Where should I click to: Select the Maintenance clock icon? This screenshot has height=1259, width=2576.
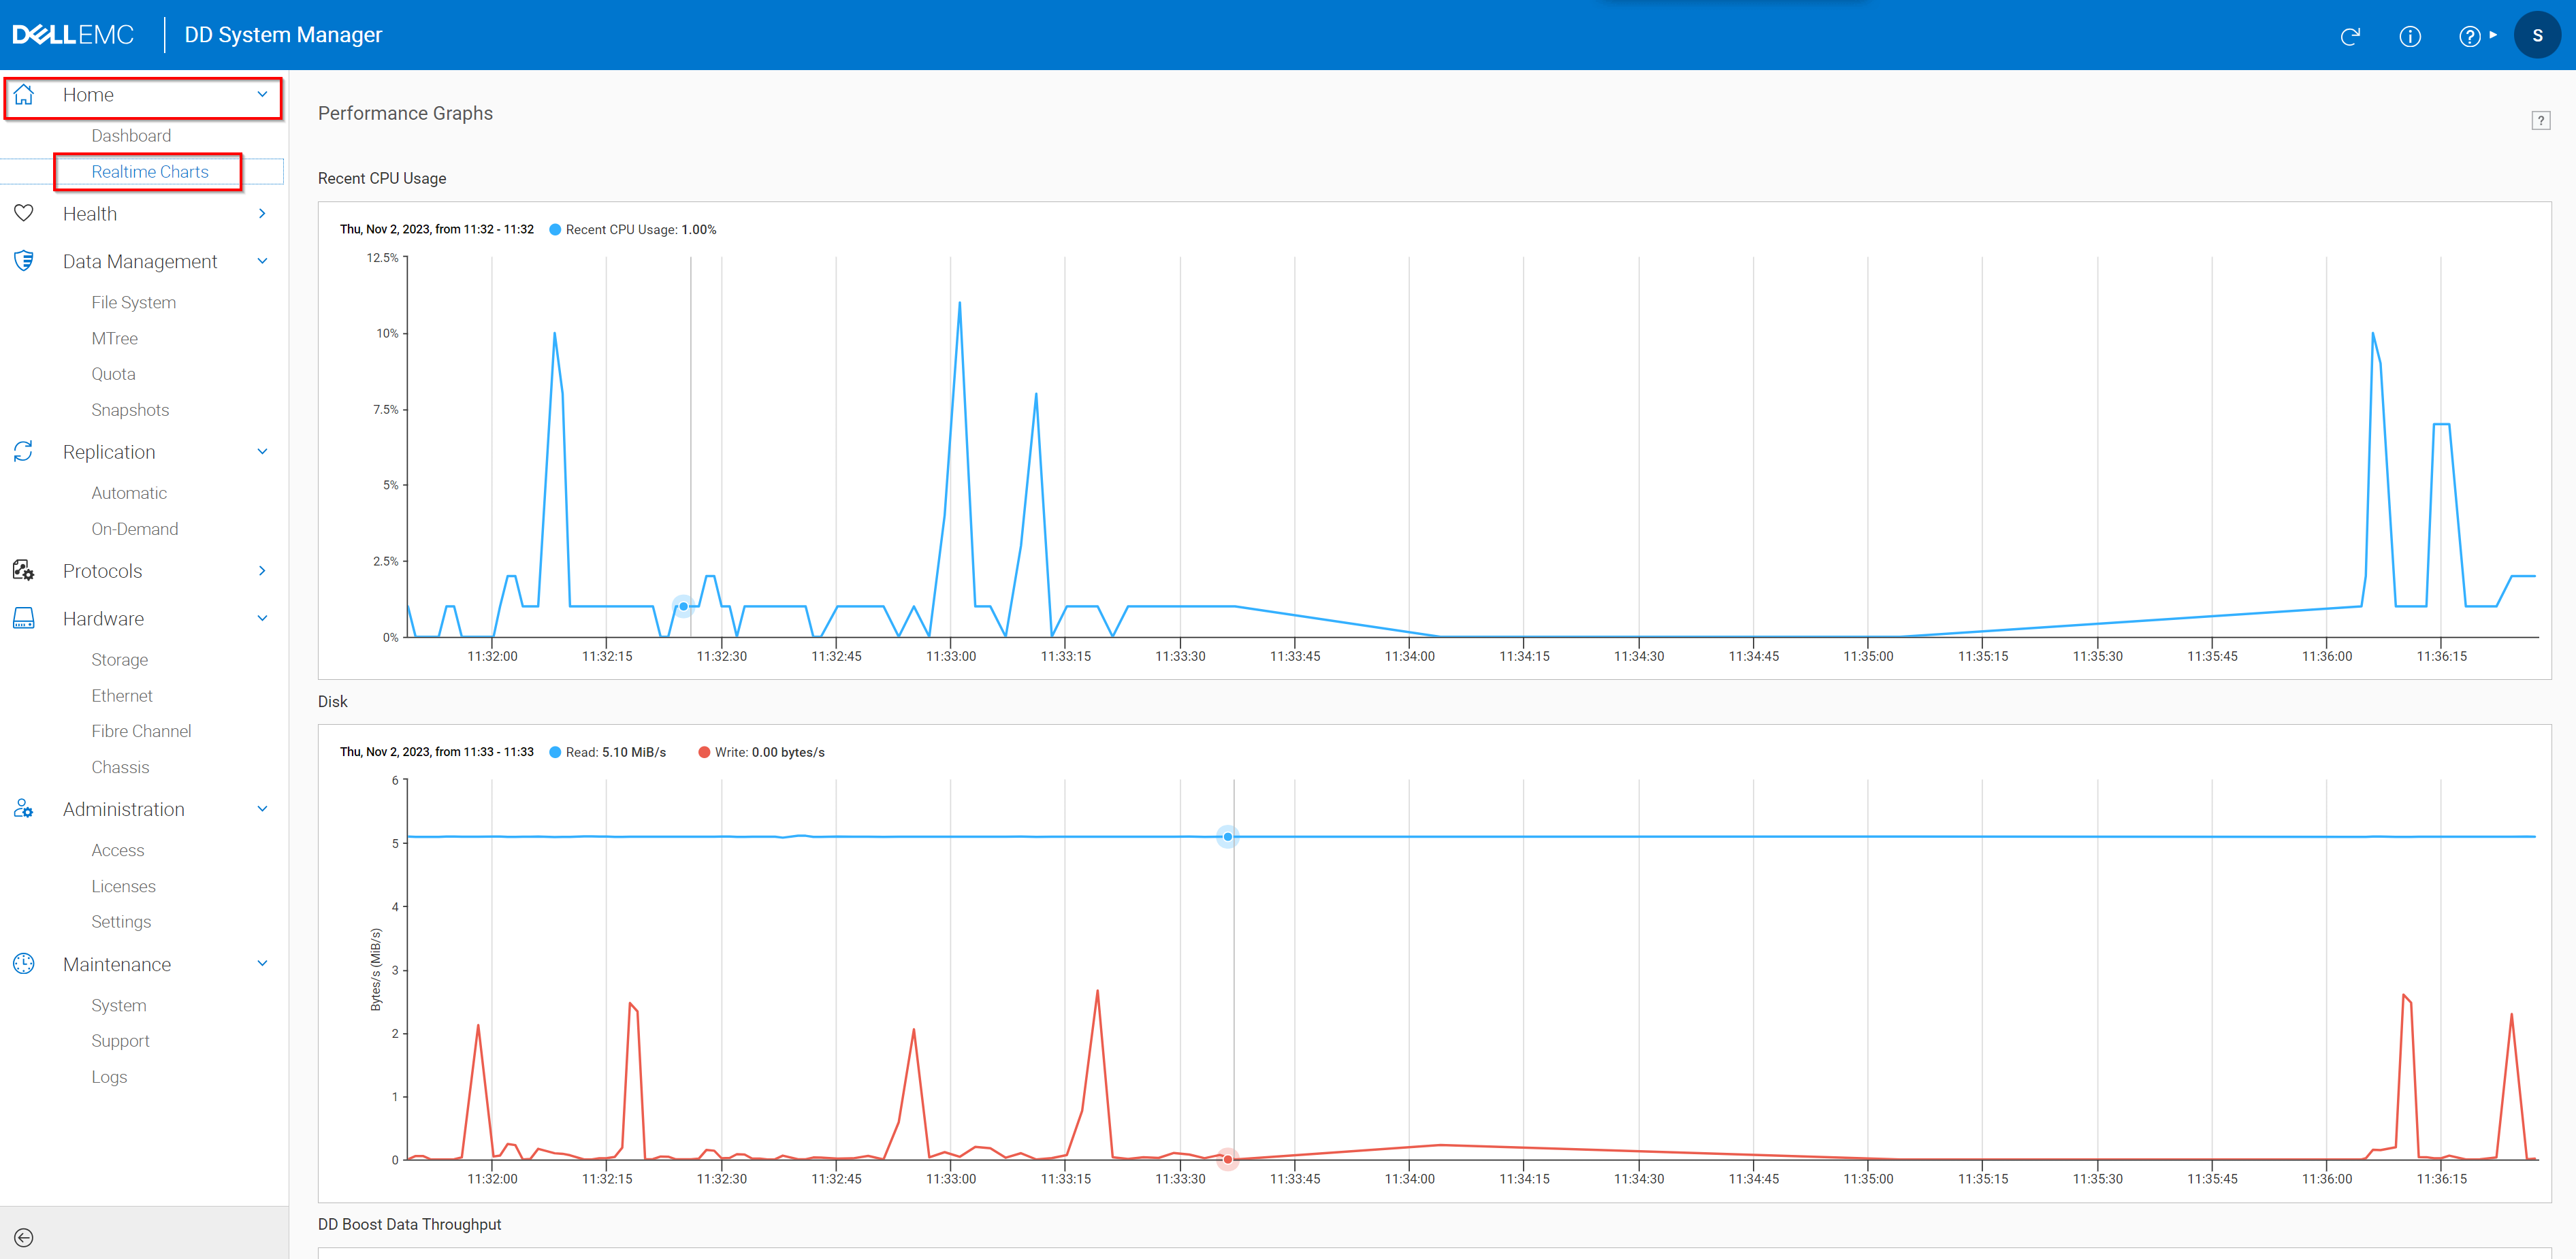[24, 963]
